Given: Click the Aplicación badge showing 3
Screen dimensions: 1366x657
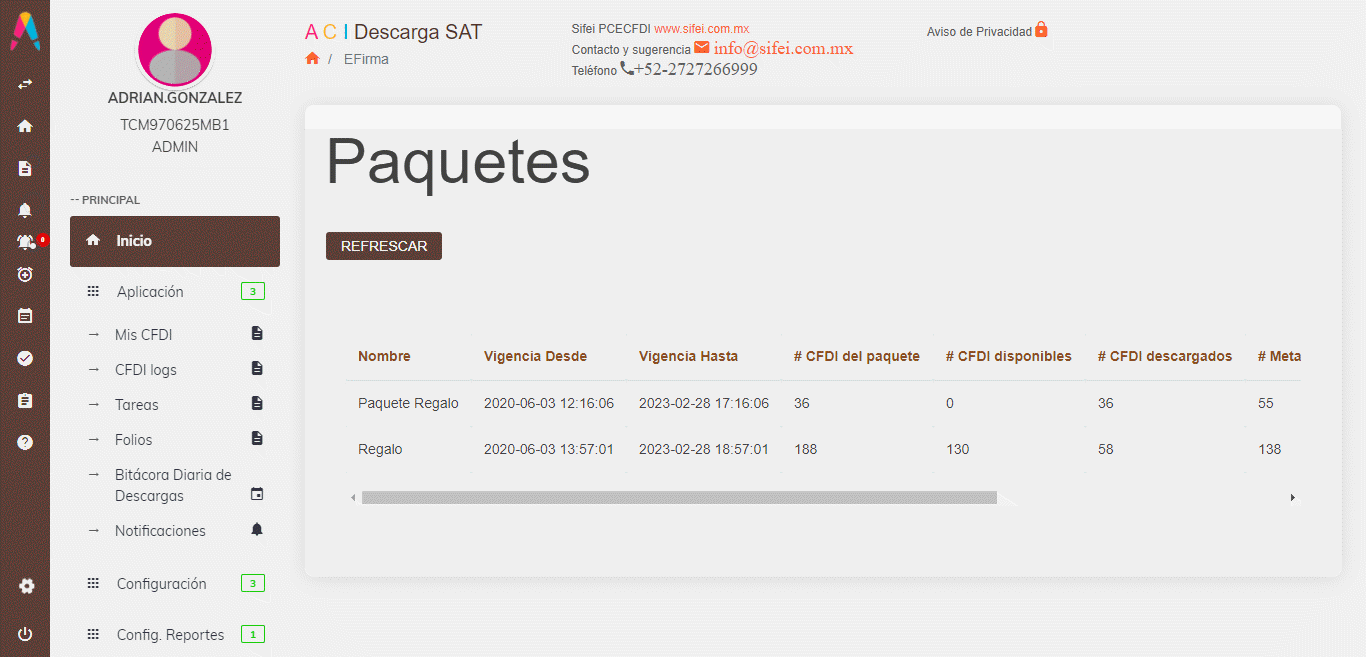Looking at the screenshot, I should [253, 292].
